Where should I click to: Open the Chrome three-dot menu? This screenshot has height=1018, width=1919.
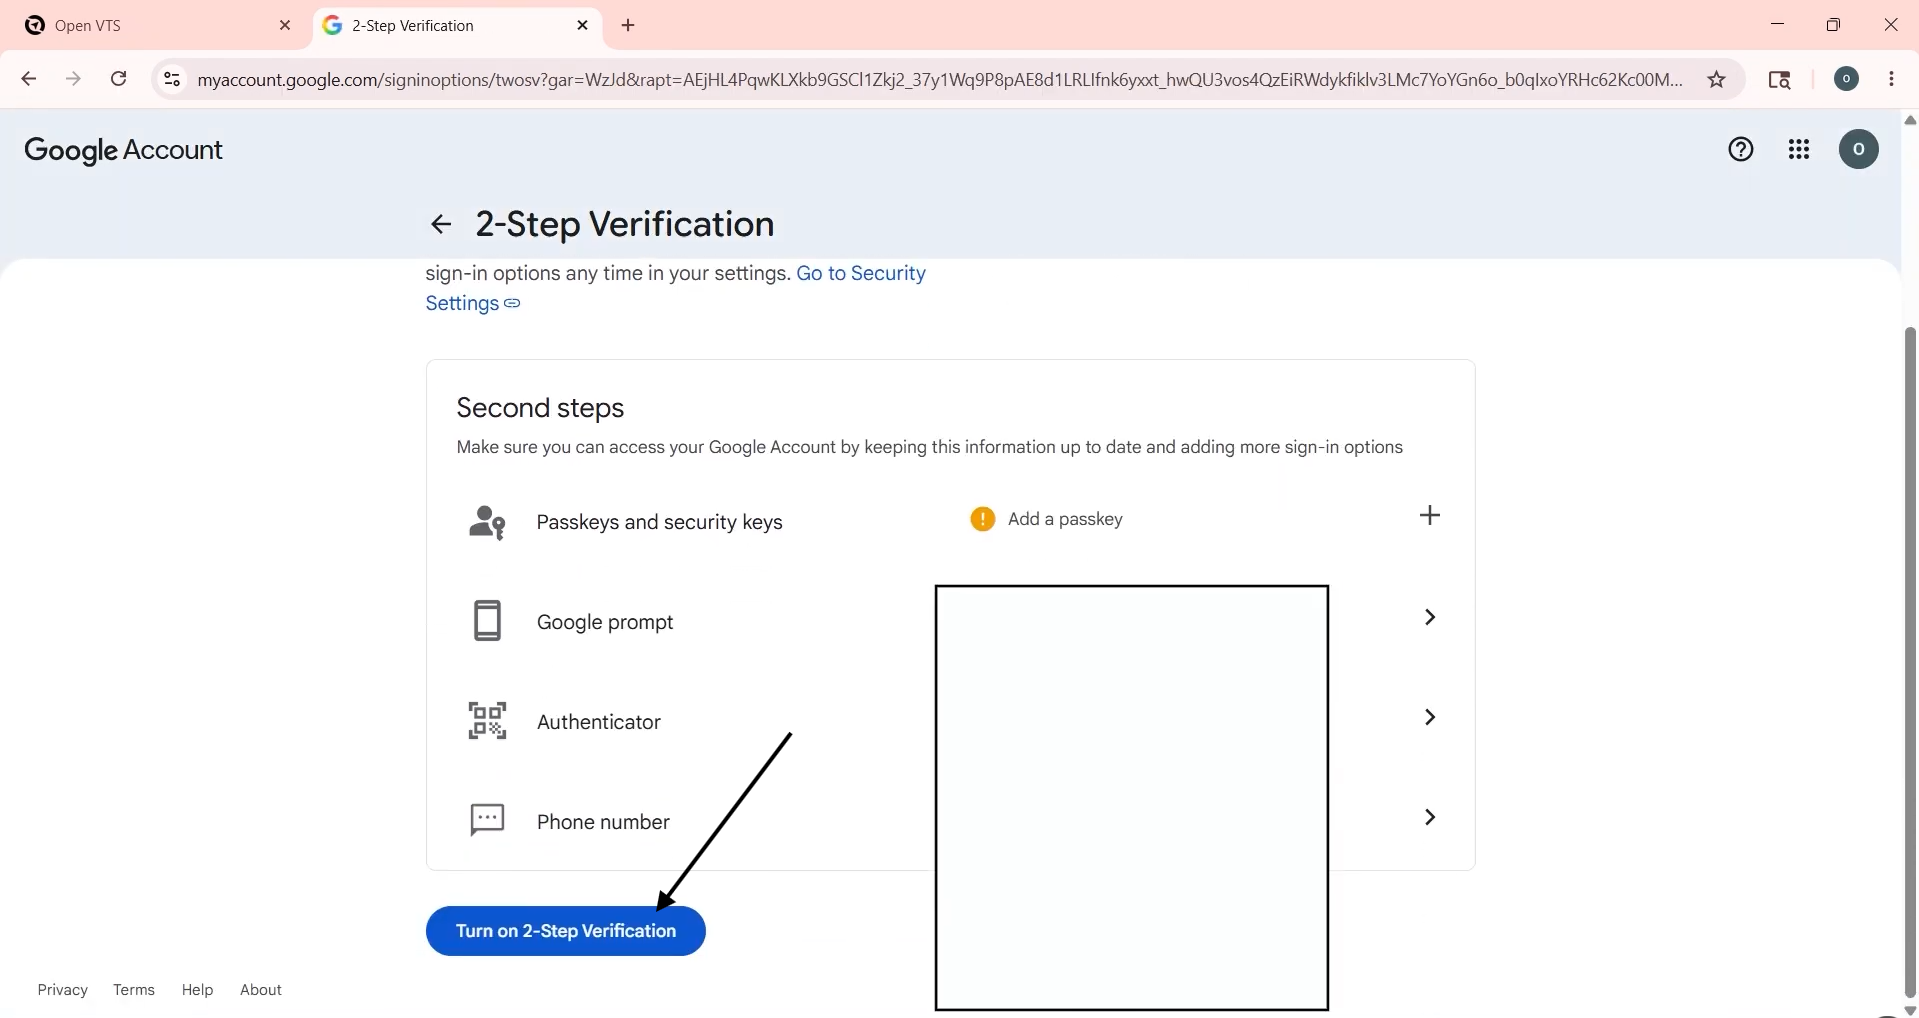click(x=1893, y=80)
